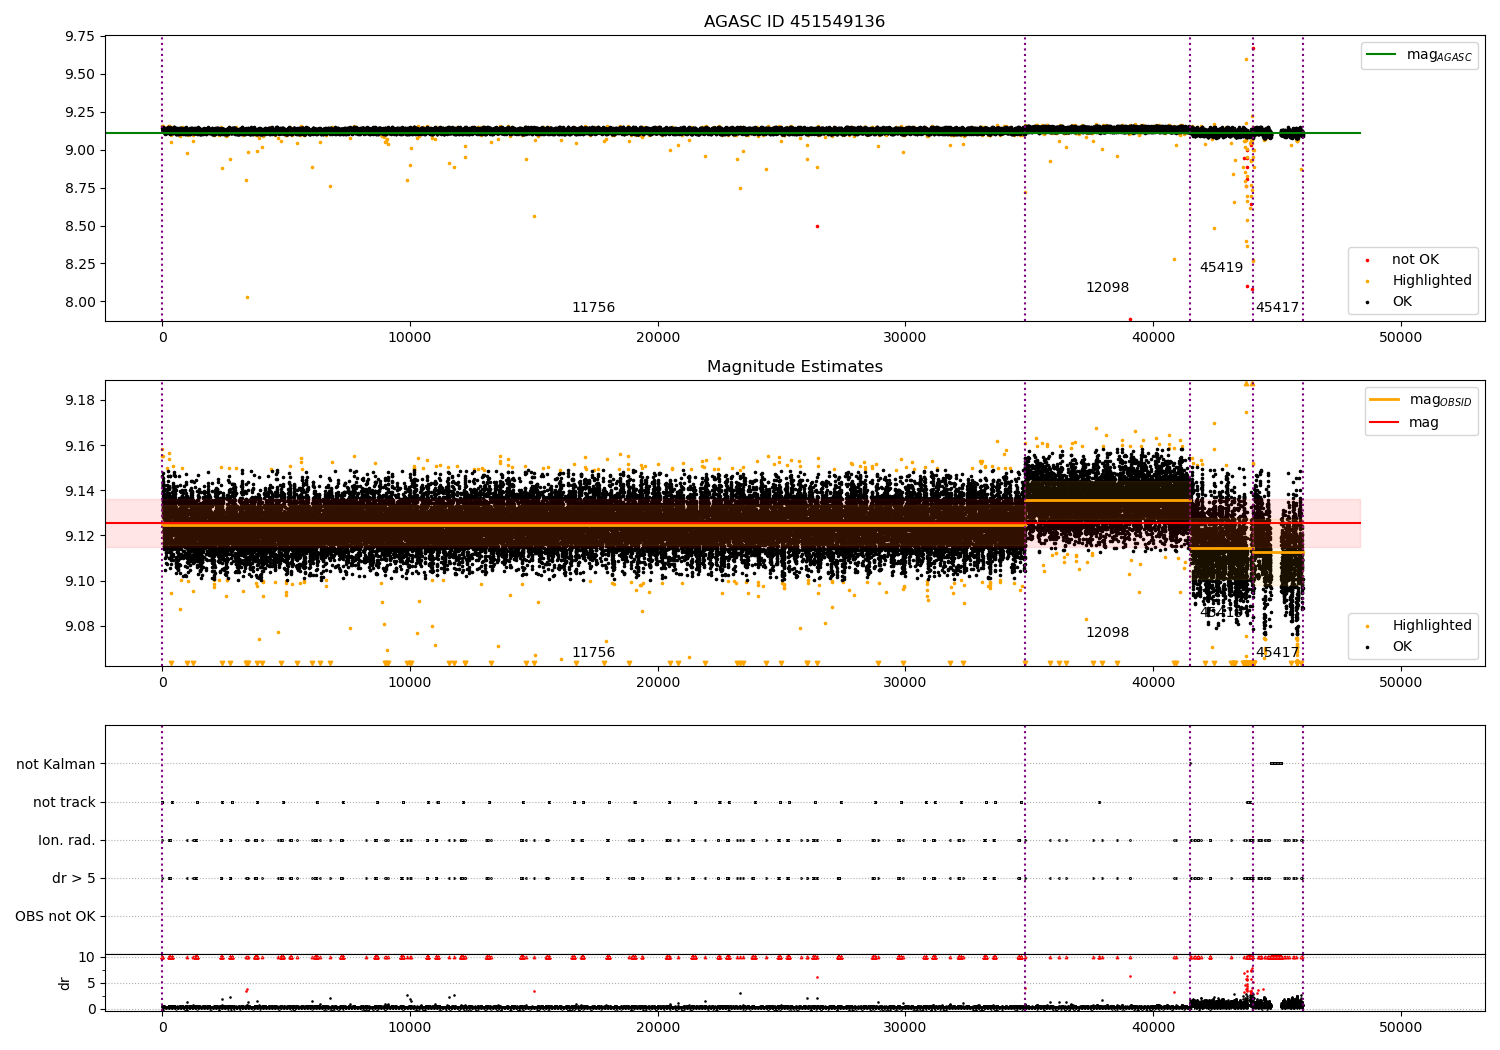
Task: Click 30000 x-tick under the top plot
Action: 905,338
